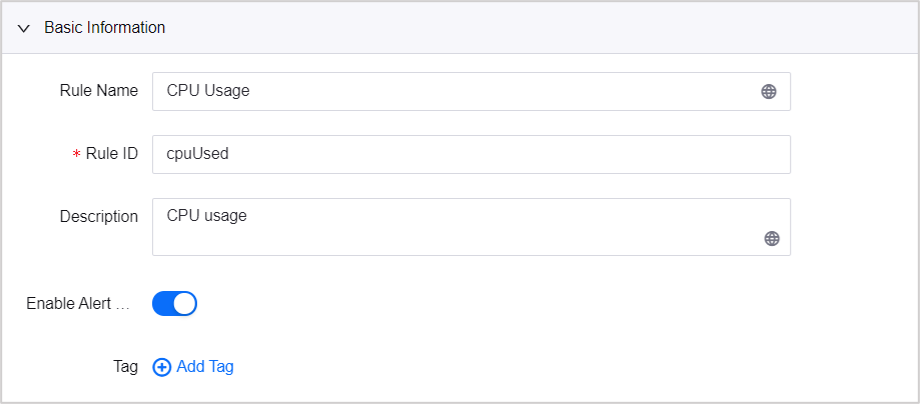Click the plus circle icon beside Add Tag
The image size is (920, 404).
coord(162,367)
